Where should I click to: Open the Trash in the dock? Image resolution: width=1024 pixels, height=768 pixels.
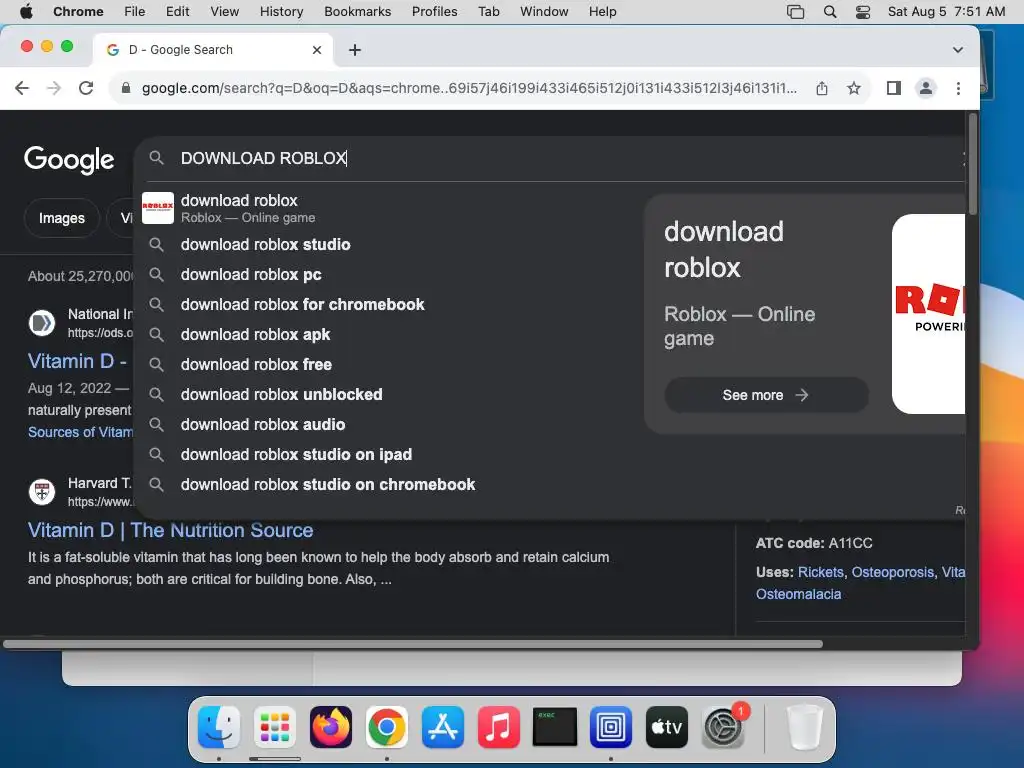tap(804, 726)
